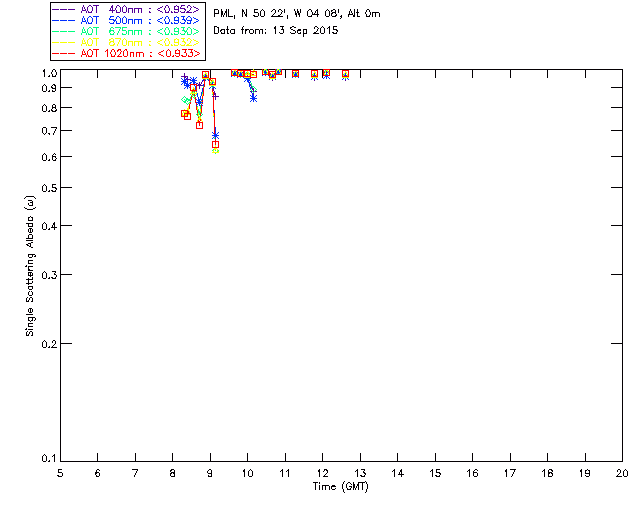Click the blue asterisk data point near 0.68
This screenshot has height=512, width=640.
(x=216, y=135)
